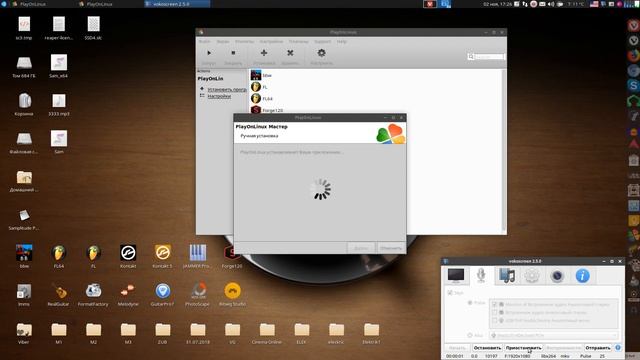Click the install a program sidebar link
The height and width of the screenshot is (360, 640).
[x=227, y=89]
